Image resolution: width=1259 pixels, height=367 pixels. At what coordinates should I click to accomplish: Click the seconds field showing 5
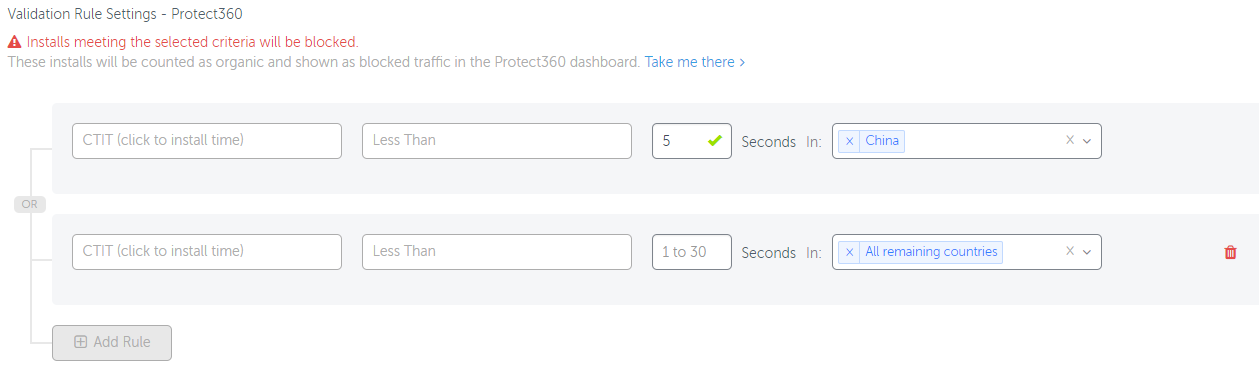[x=692, y=141]
